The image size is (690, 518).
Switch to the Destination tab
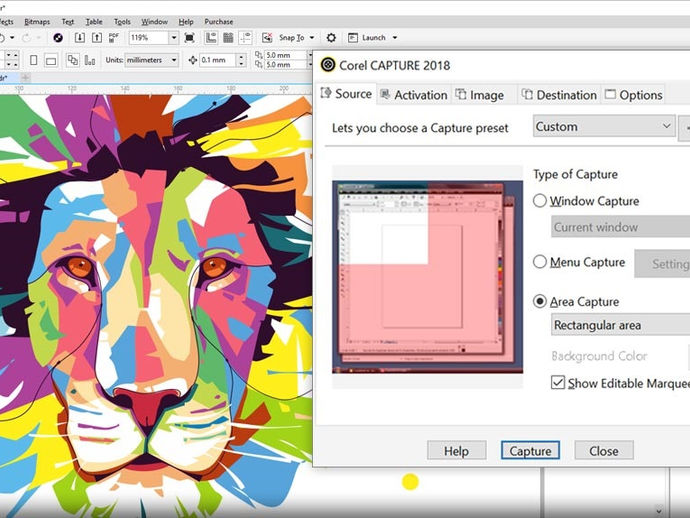[x=559, y=95]
